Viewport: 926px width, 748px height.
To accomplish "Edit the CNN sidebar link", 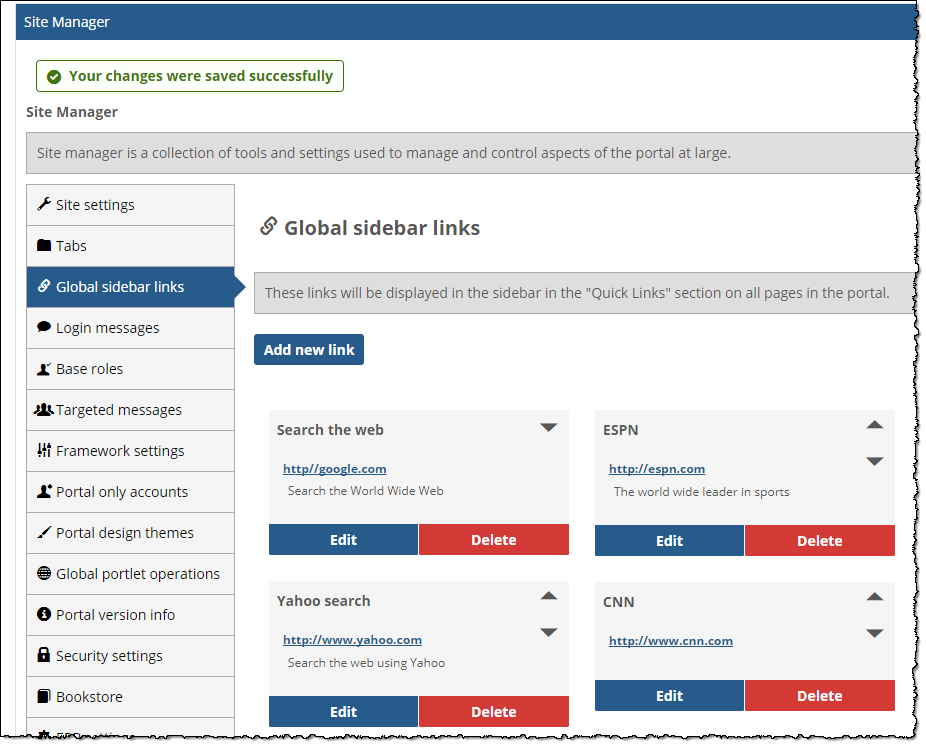I will click(x=669, y=695).
